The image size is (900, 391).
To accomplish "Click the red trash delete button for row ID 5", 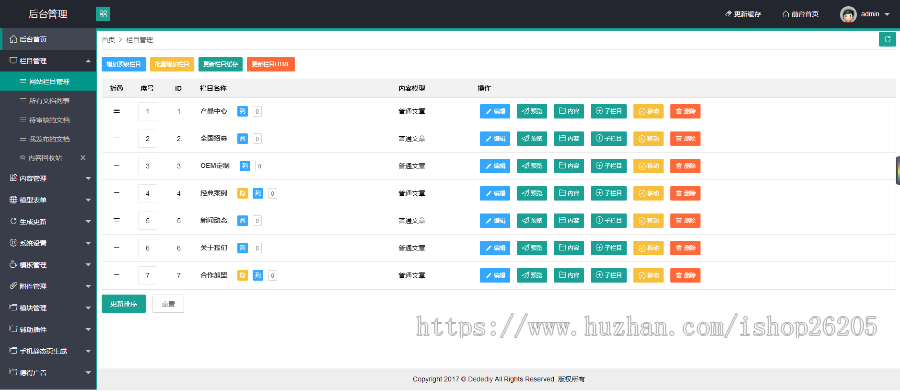I will pos(685,220).
